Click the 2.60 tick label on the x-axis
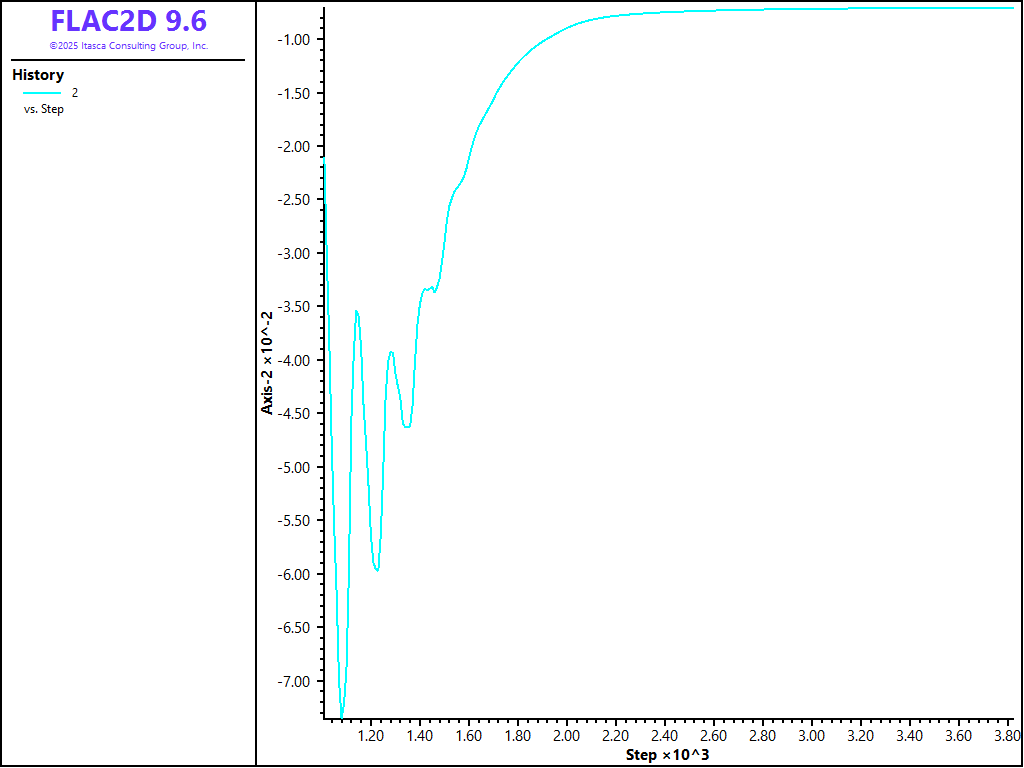Viewport: 1024px width, 768px height. coord(714,736)
